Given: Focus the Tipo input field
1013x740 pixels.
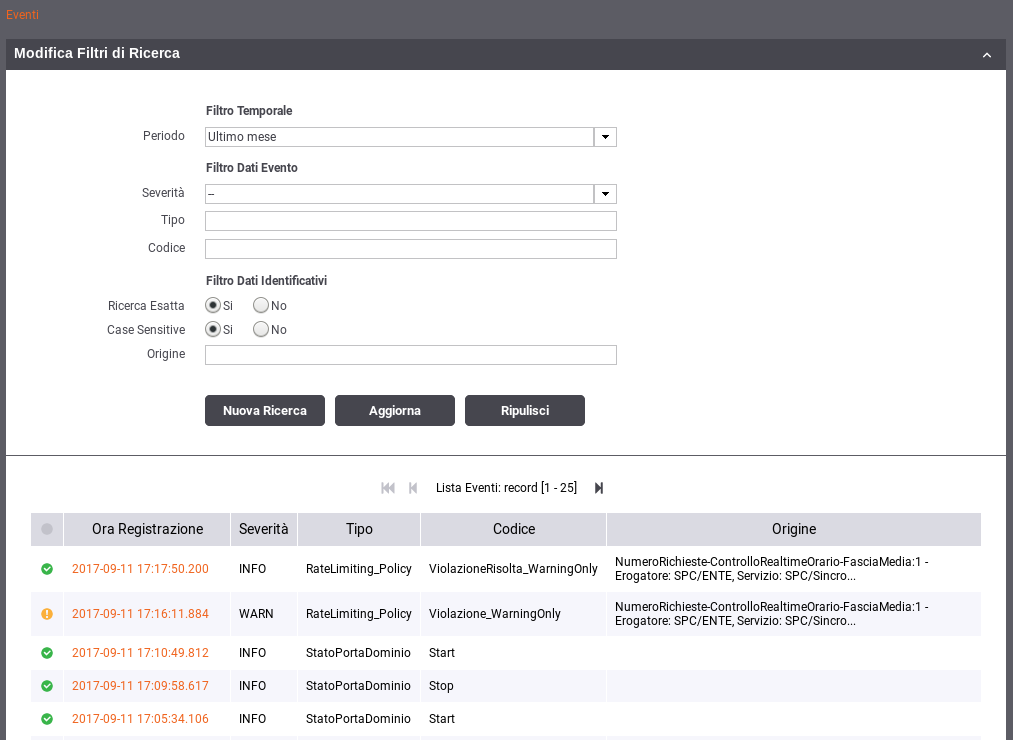Looking at the screenshot, I should pyautogui.click(x=411, y=221).
